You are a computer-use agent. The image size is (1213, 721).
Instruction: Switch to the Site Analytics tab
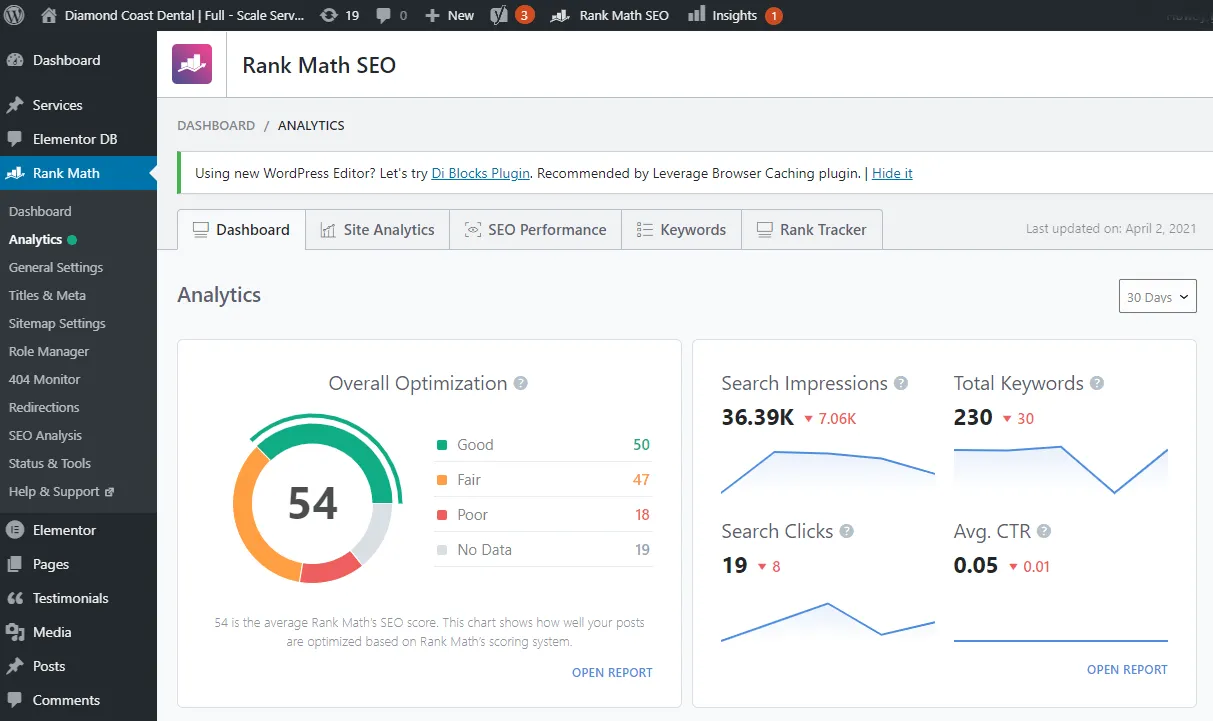[x=377, y=229]
